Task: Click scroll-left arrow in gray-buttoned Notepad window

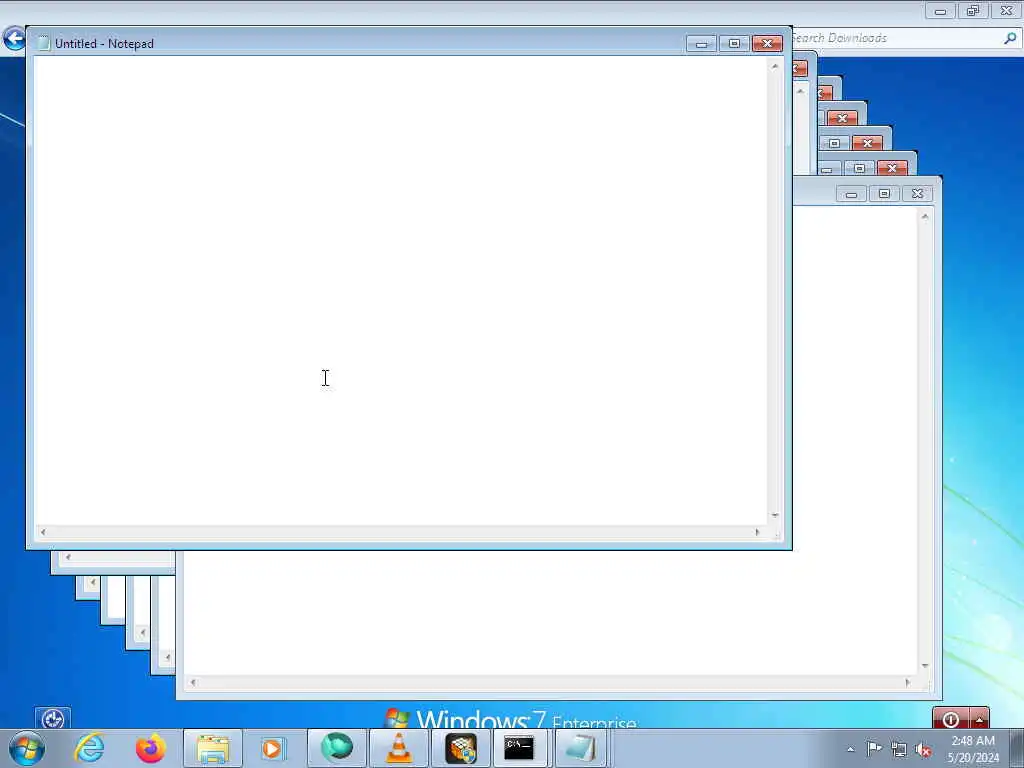Action: [x=193, y=682]
